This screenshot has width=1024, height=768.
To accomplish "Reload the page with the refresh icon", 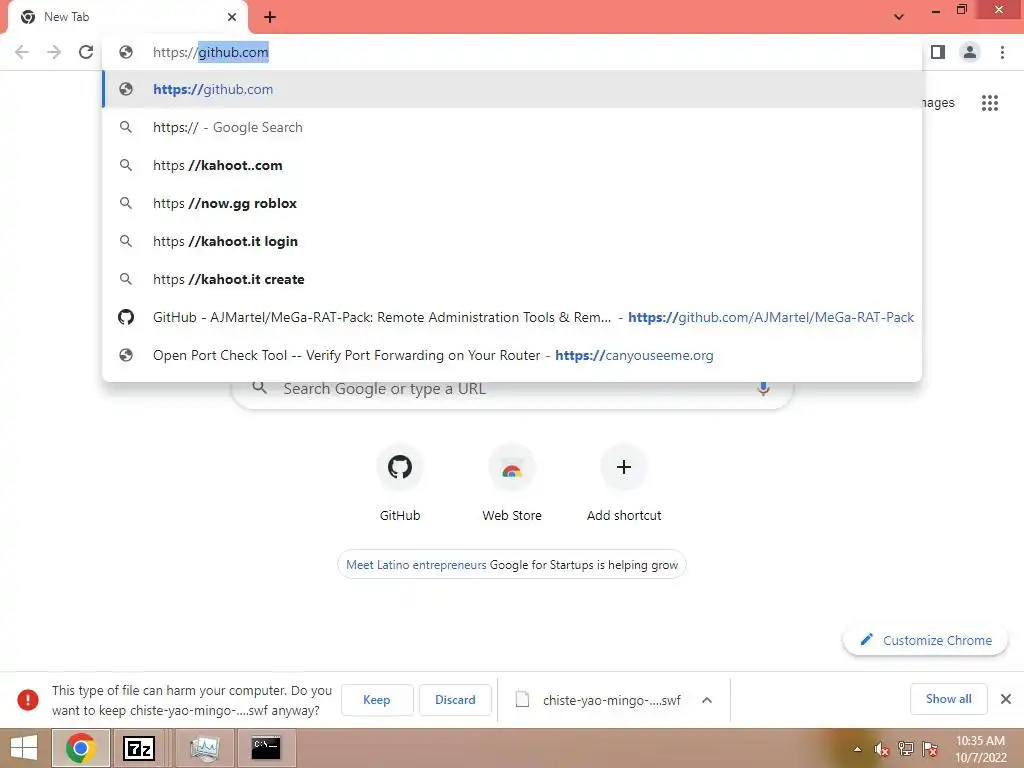I will click(86, 52).
